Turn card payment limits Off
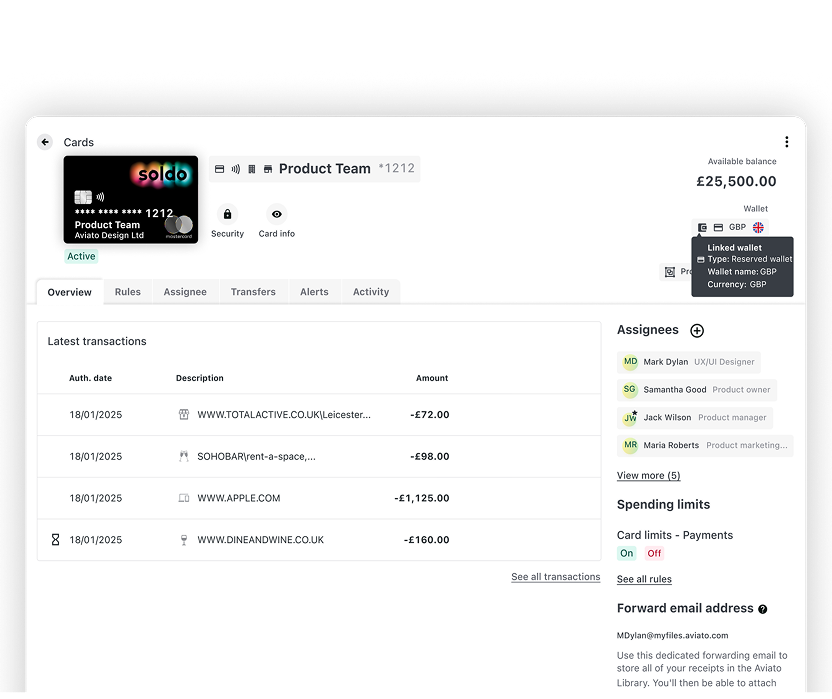This screenshot has width=832, height=699. (654, 553)
